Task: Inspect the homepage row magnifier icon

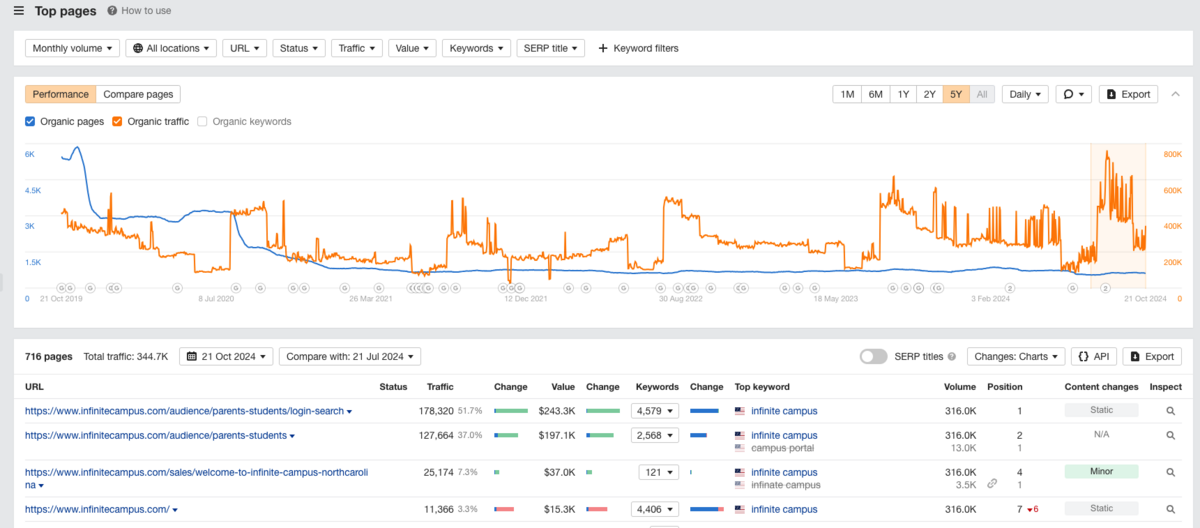Action: [1170, 509]
